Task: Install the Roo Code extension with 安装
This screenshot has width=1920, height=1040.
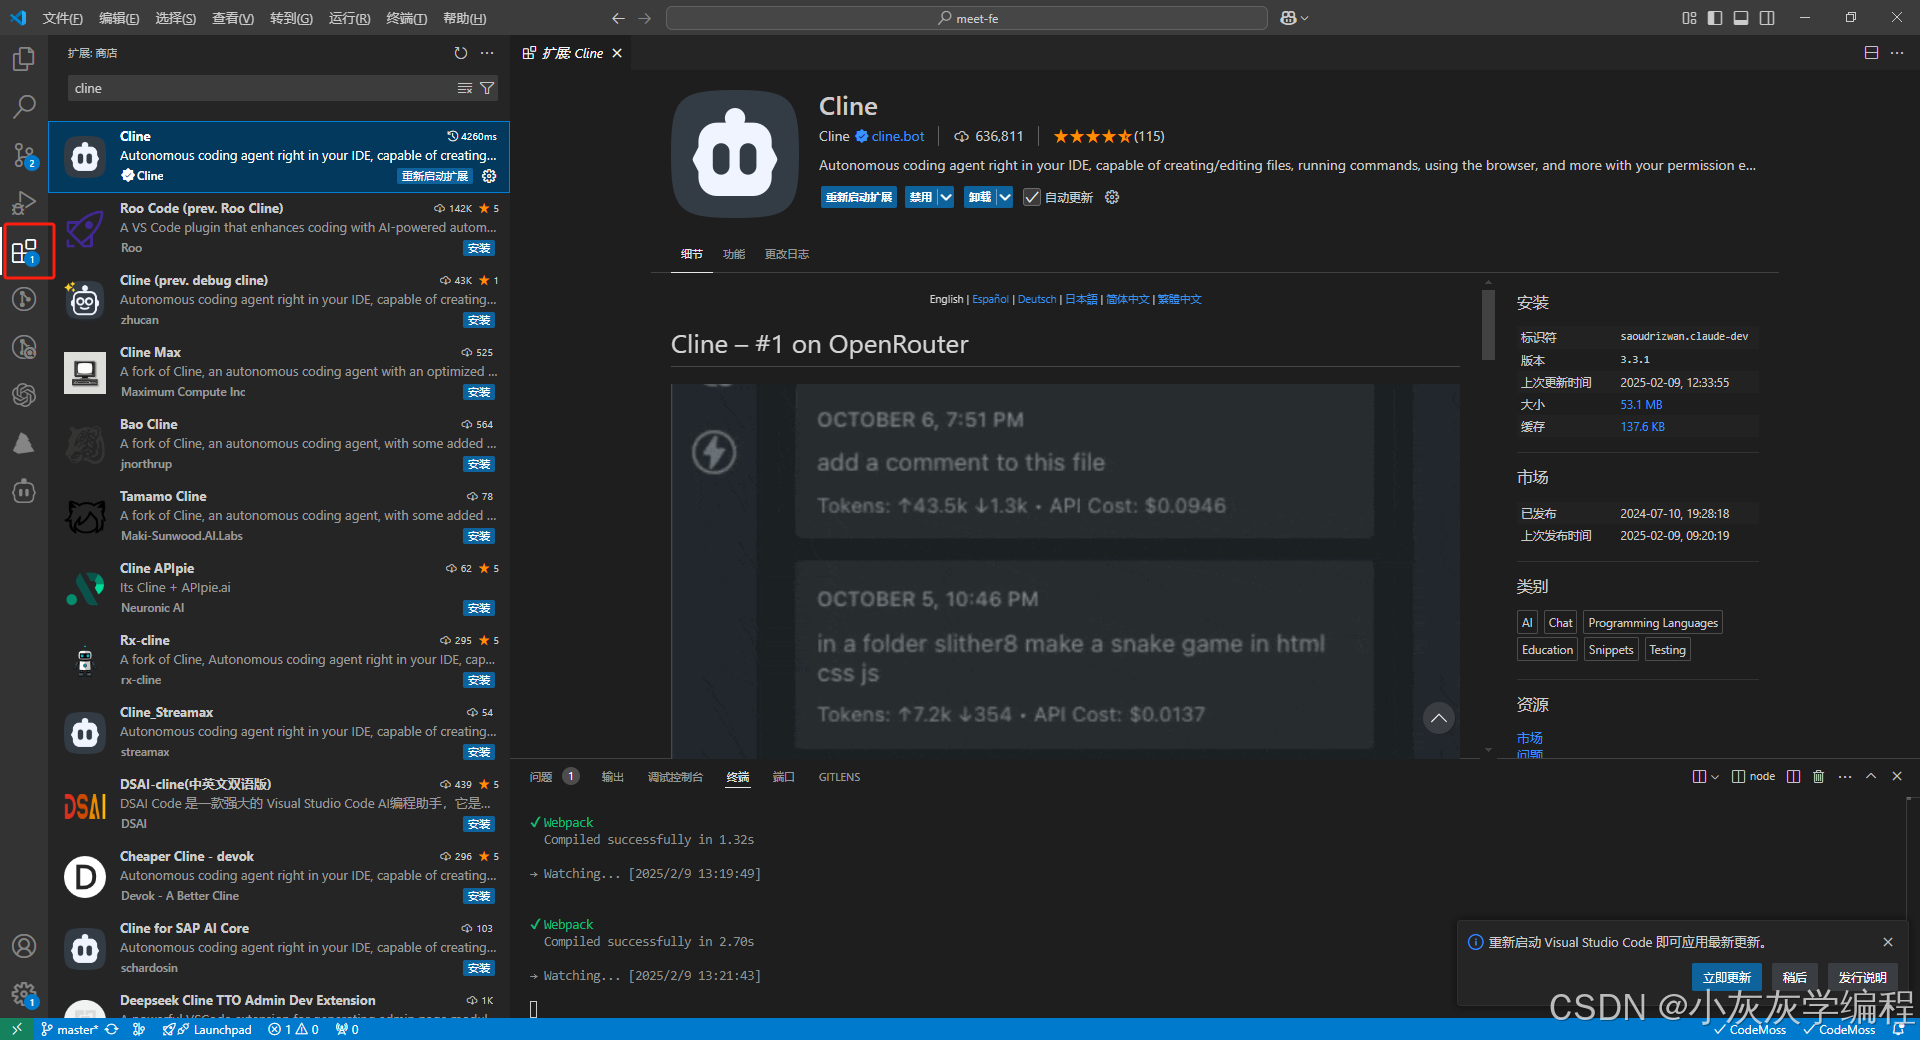Action: (x=479, y=248)
